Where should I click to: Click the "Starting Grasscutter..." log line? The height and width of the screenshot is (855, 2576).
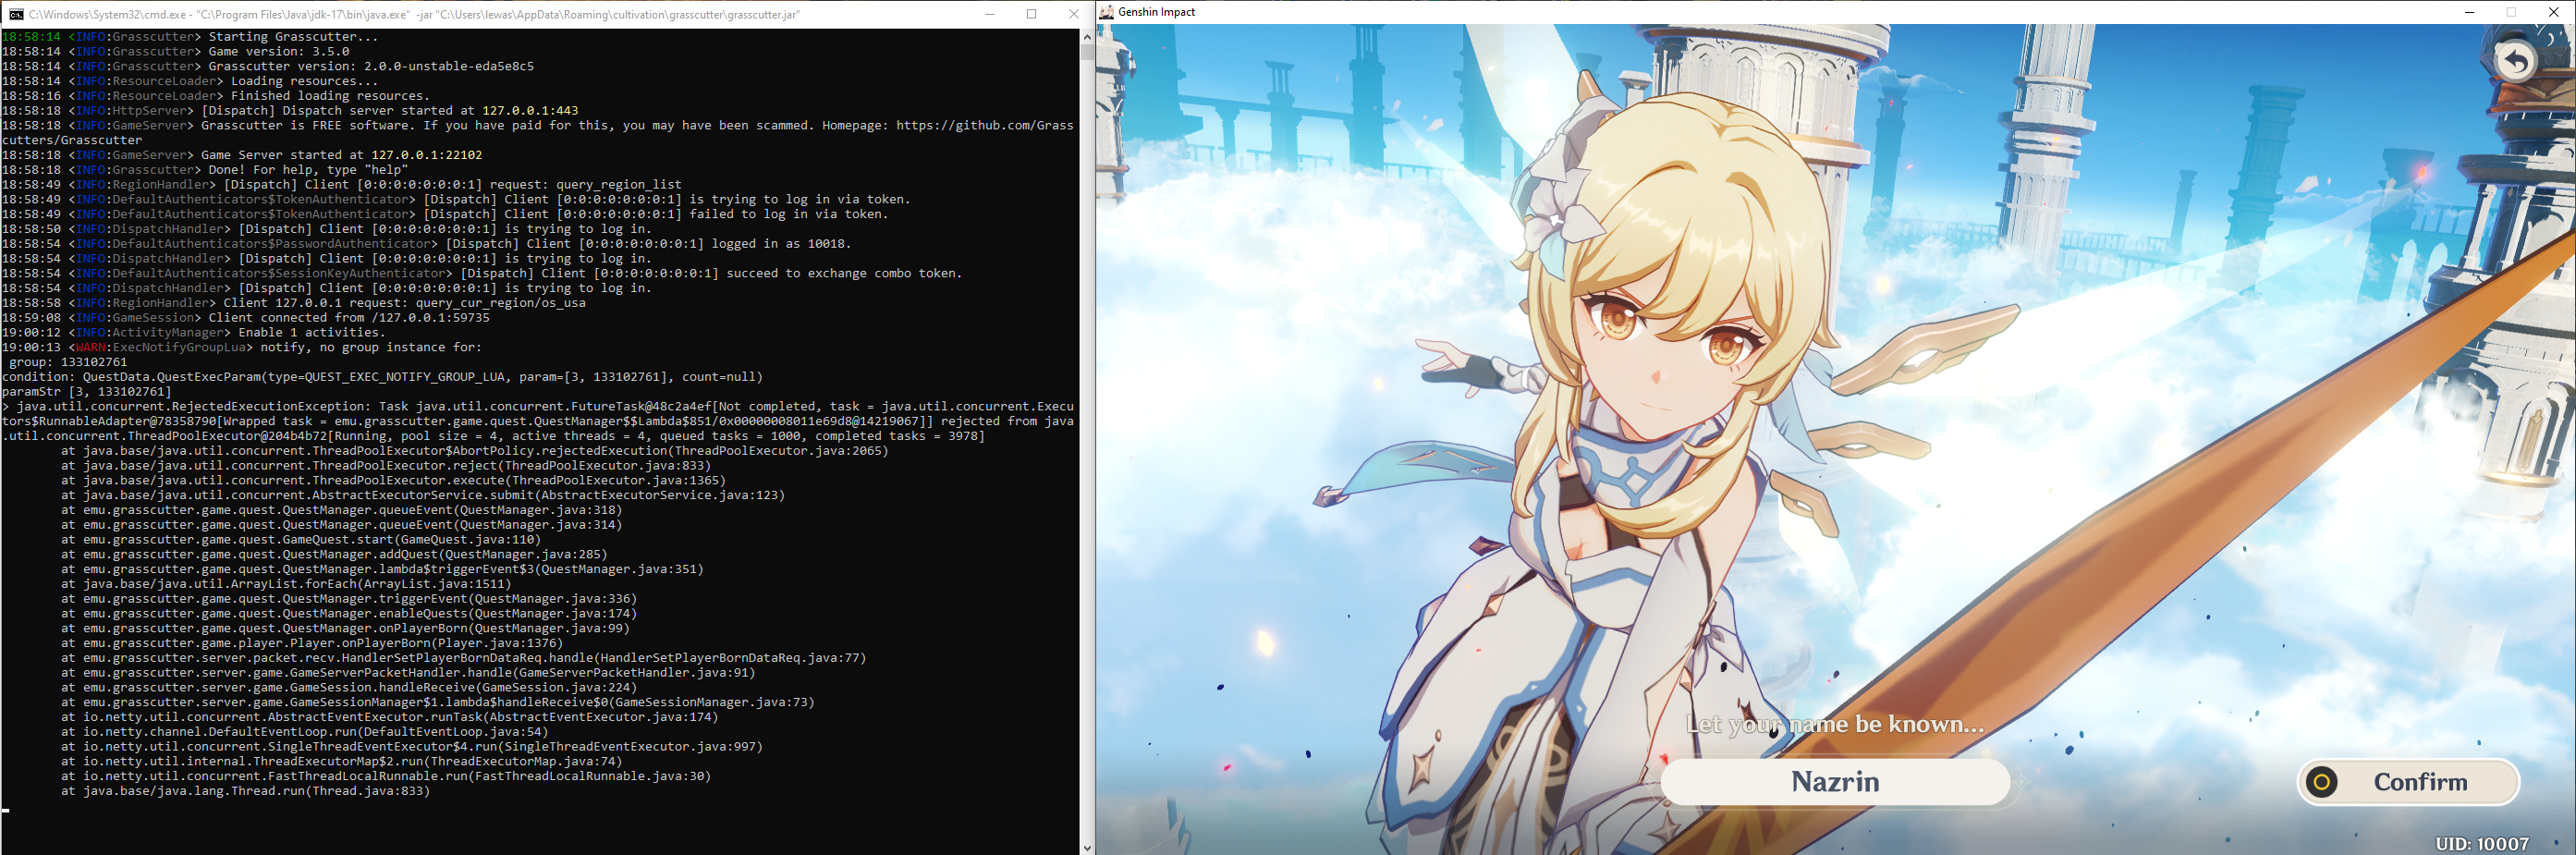coord(190,37)
